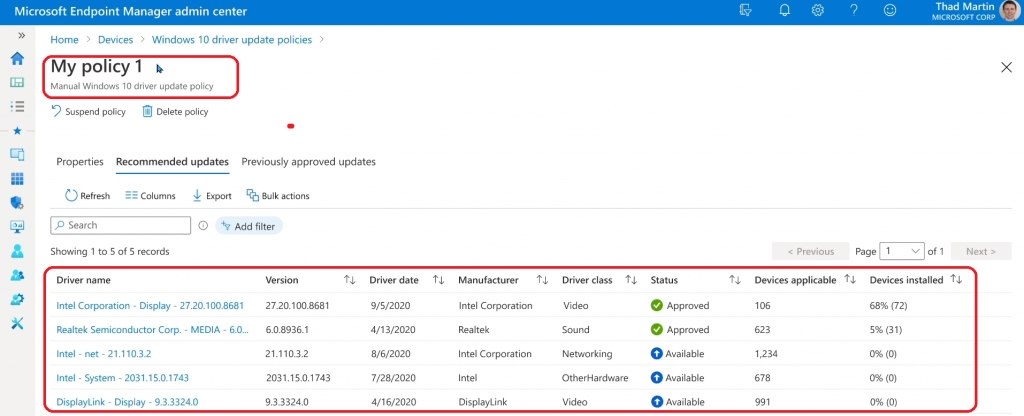Open Previously approved updates tab
Screen dimensions: 1024x416
coord(308,161)
